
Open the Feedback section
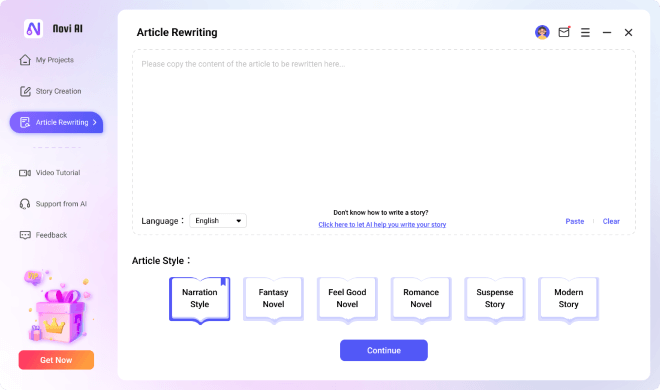coord(43,235)
